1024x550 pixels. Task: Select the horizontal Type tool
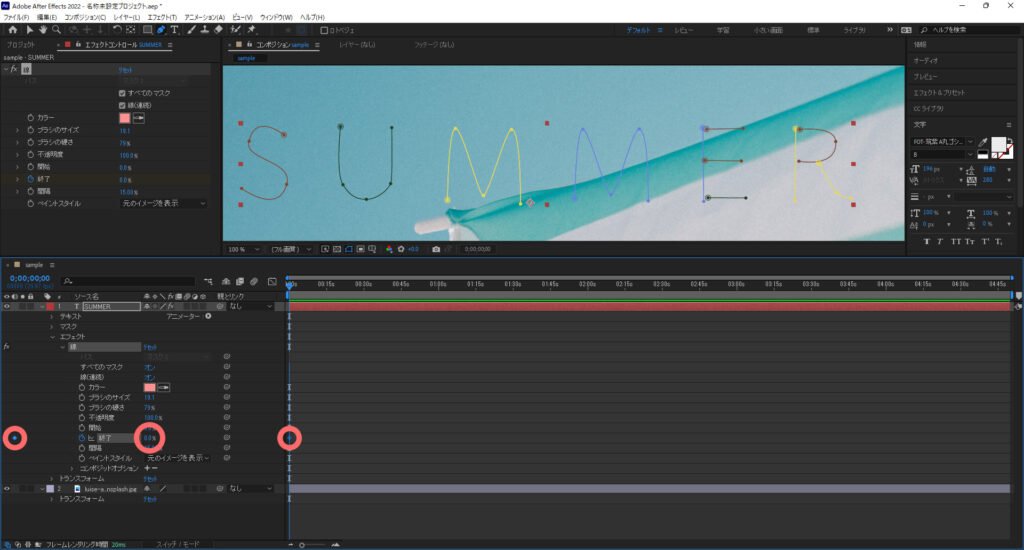(x=175, y=30)
